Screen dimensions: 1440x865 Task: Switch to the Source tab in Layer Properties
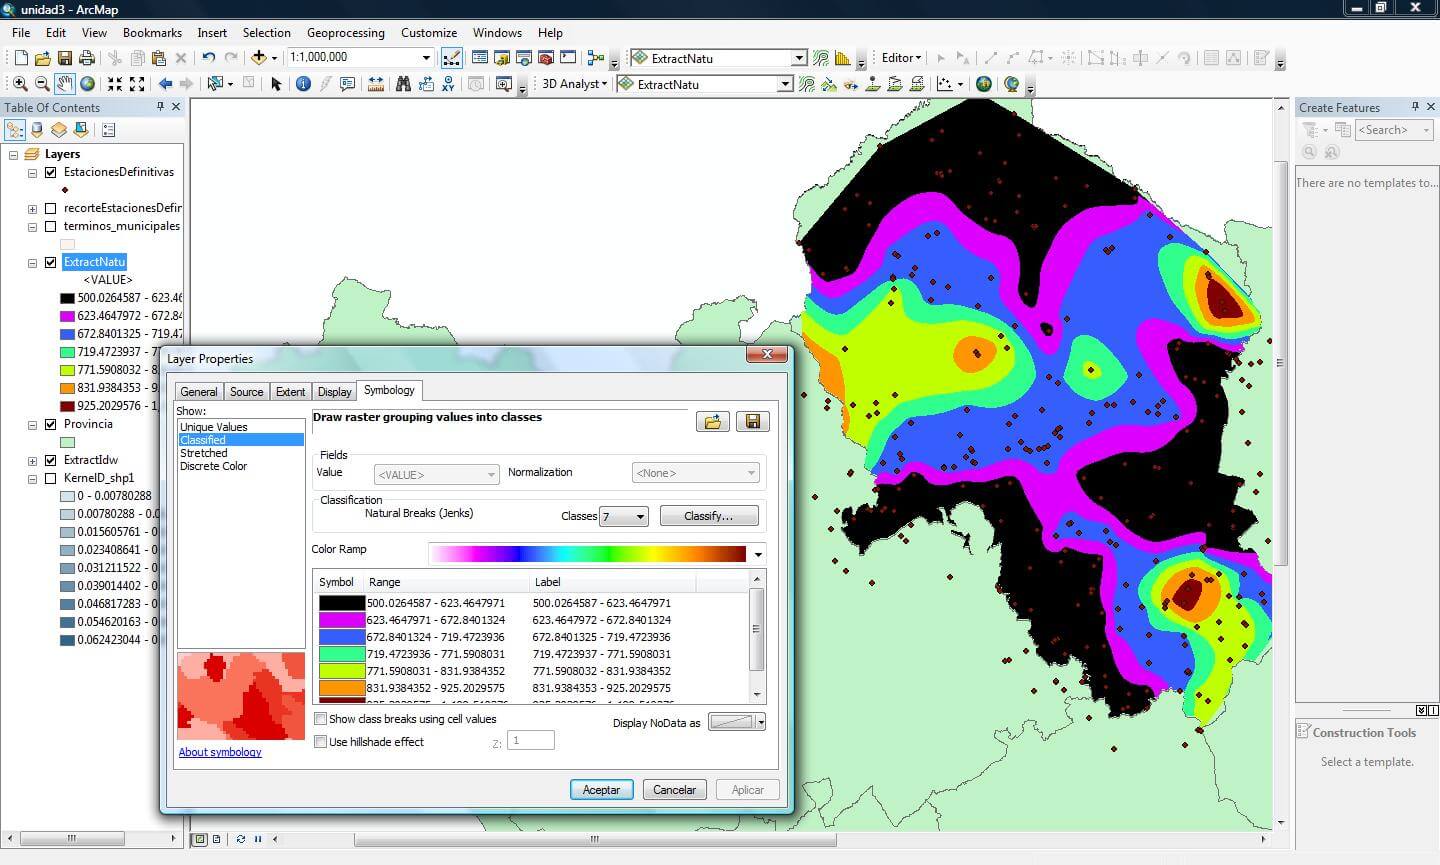coord(246,391)
